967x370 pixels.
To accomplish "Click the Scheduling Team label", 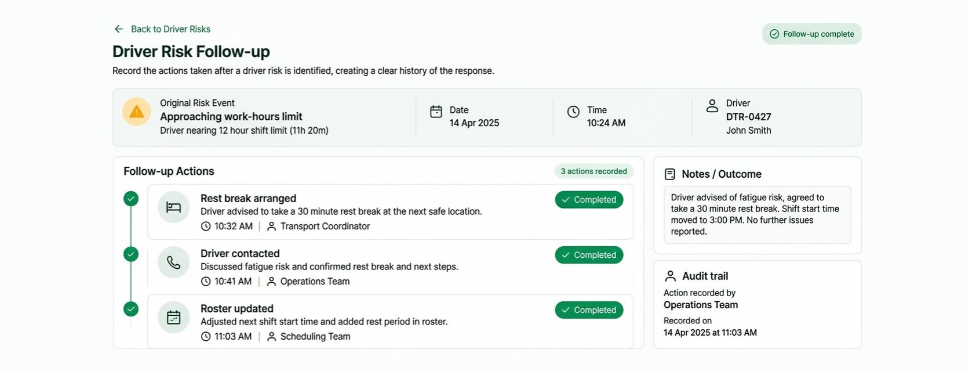I will click(315, 337).
